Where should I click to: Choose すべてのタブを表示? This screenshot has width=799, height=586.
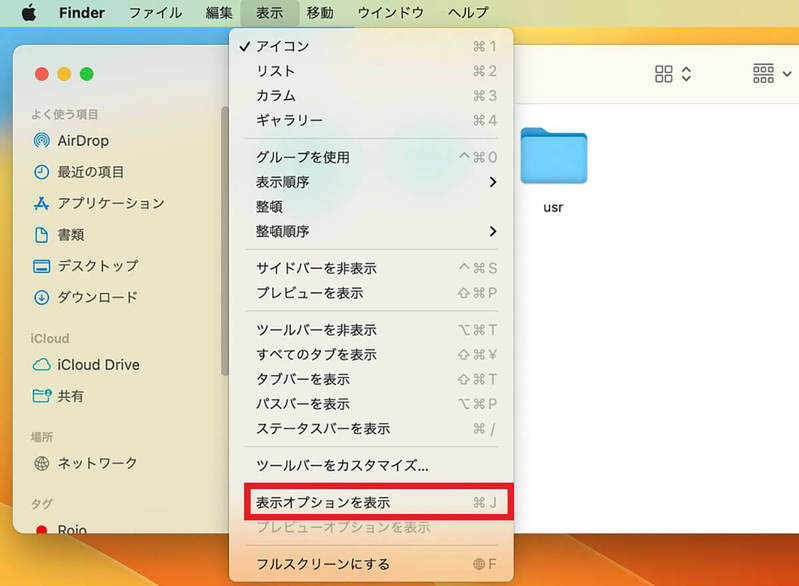pos(371,354)
